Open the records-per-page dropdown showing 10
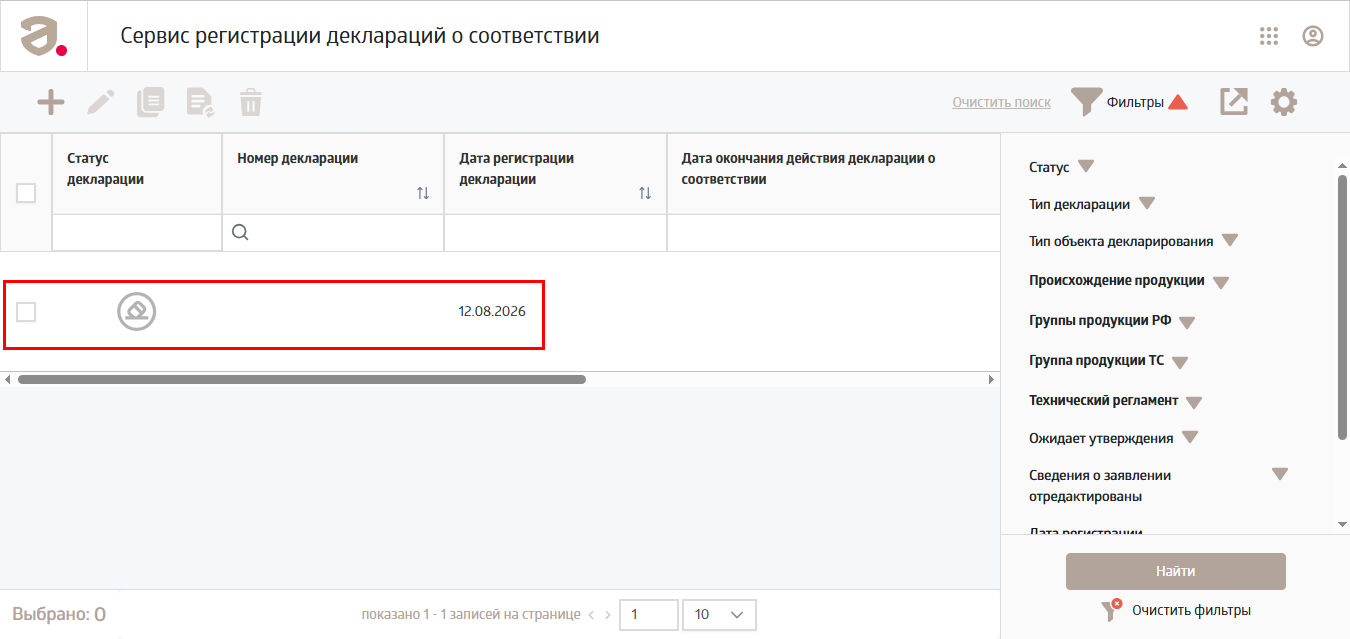Image resolution: width=1350 pixels, height=639 pixels. tap(719, 614)
